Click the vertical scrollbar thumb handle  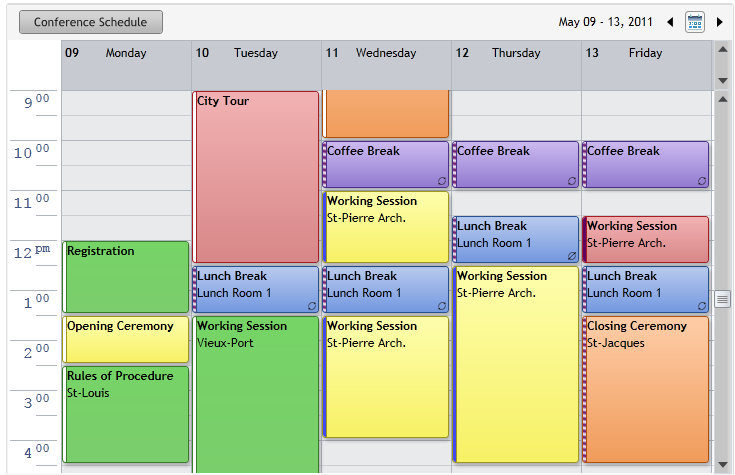click(722, 299)
